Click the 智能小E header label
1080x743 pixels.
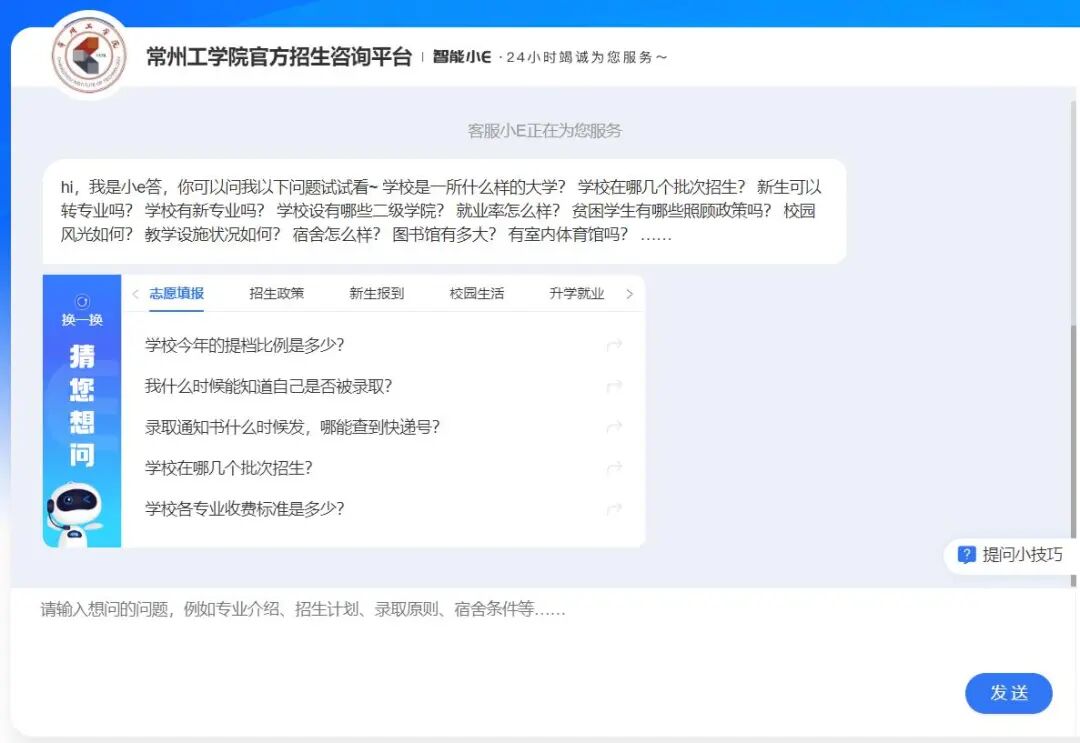(x=462, y=57)
